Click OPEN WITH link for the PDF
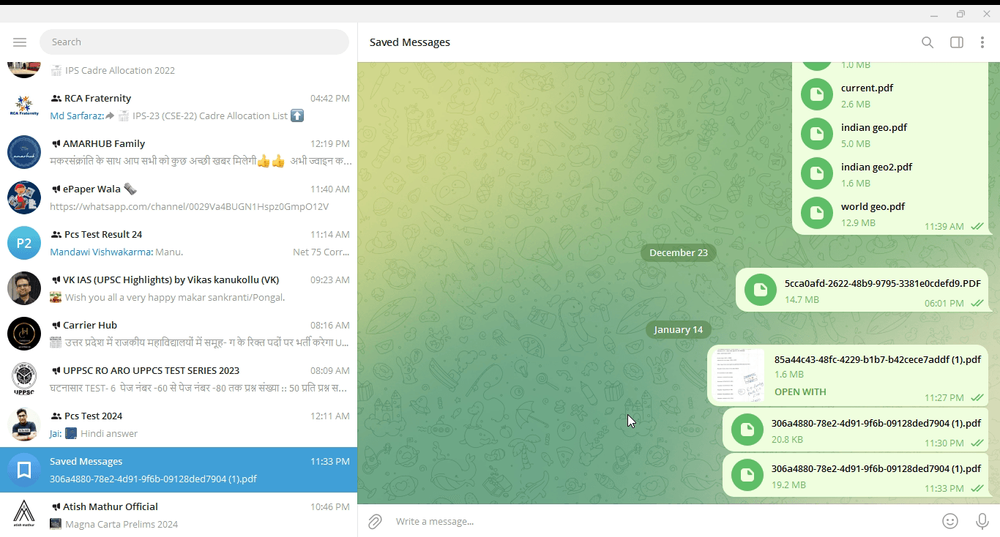 (800, 392)
